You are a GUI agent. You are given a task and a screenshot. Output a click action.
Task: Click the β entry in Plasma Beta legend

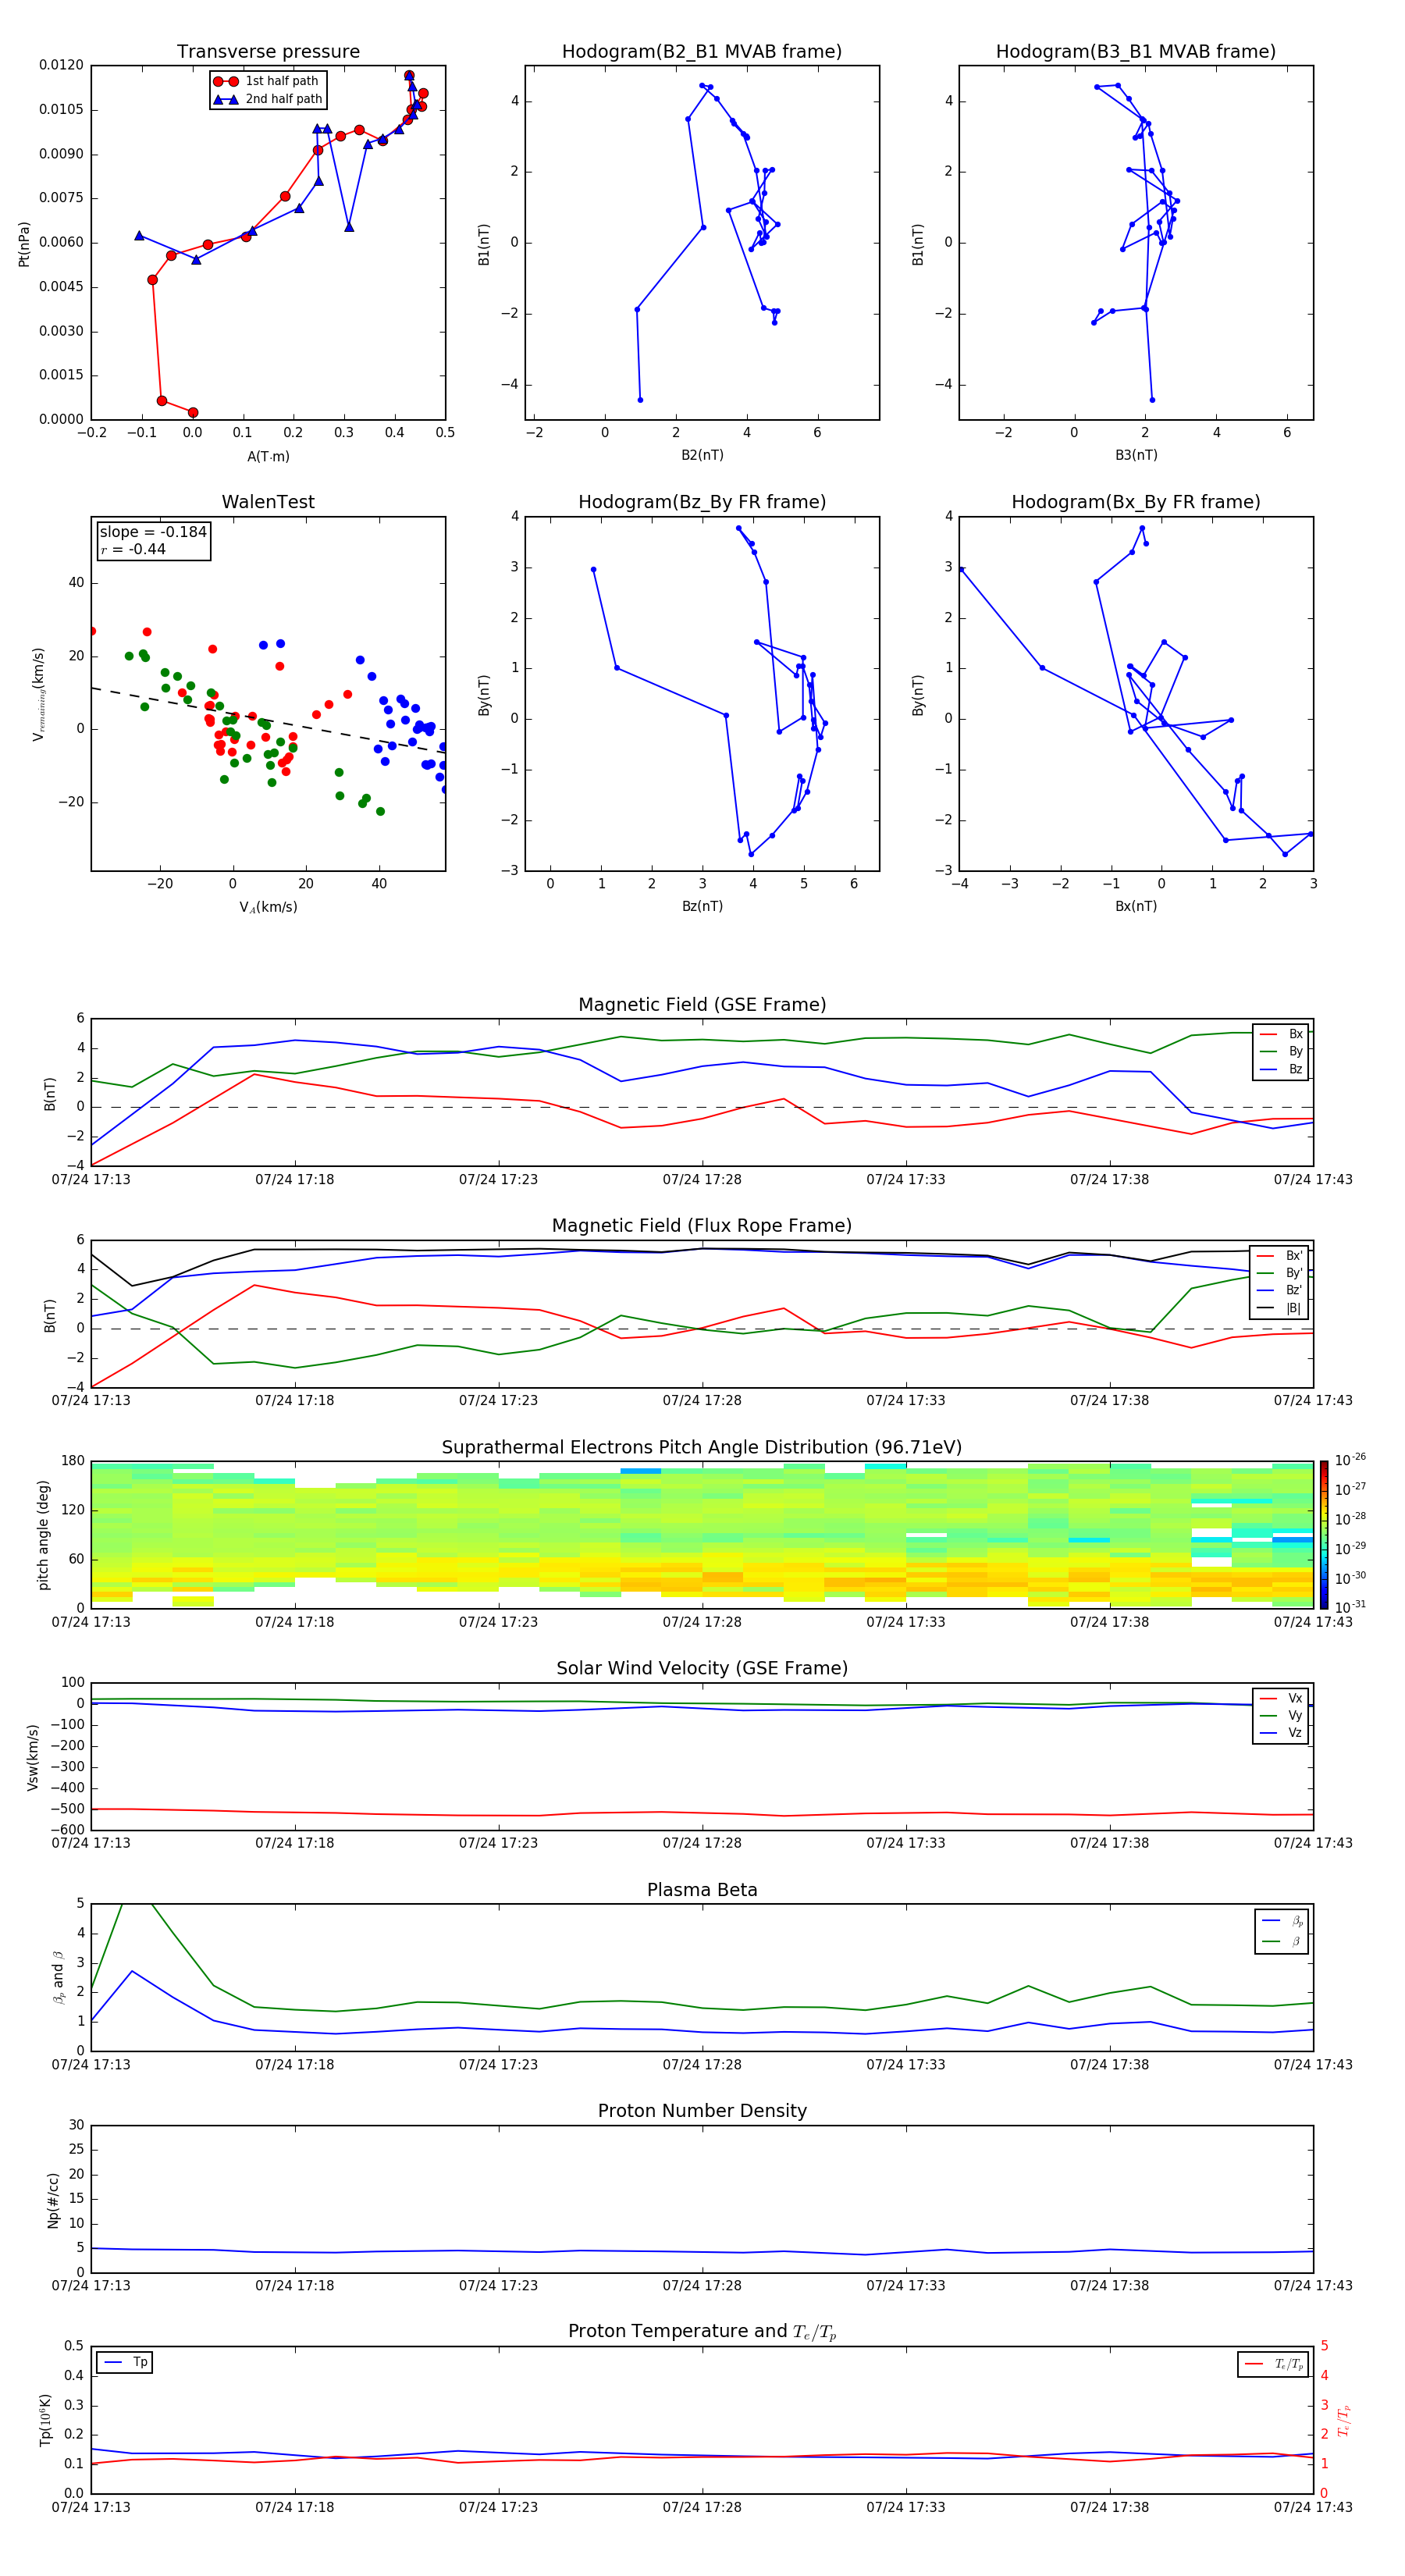(x=1282, y=1941)
